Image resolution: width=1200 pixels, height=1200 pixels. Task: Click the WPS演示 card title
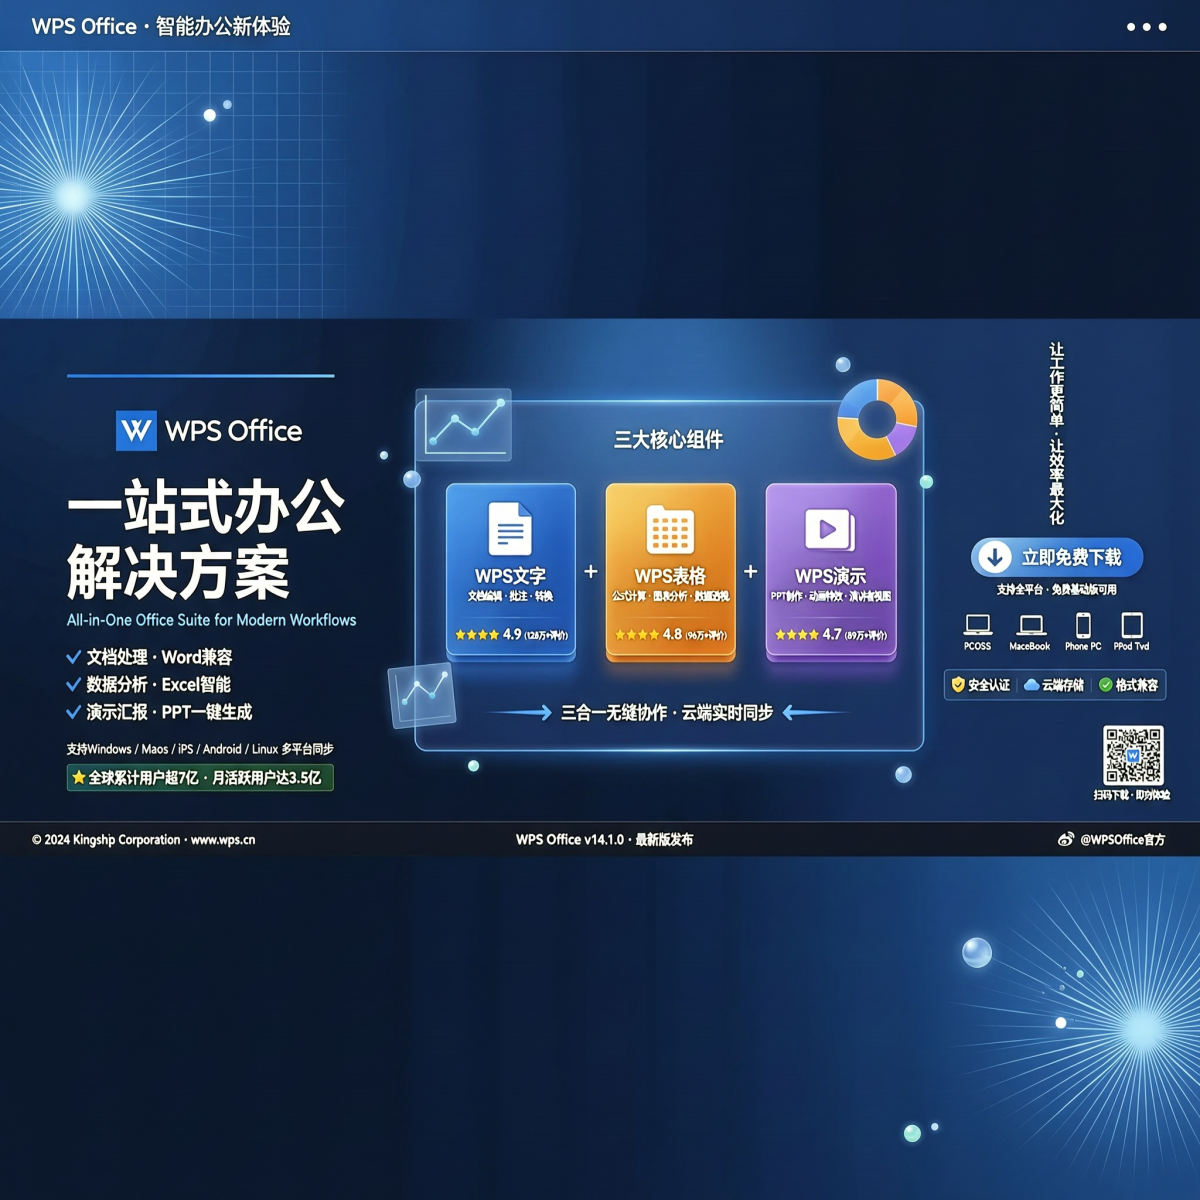tap(830, 576)
